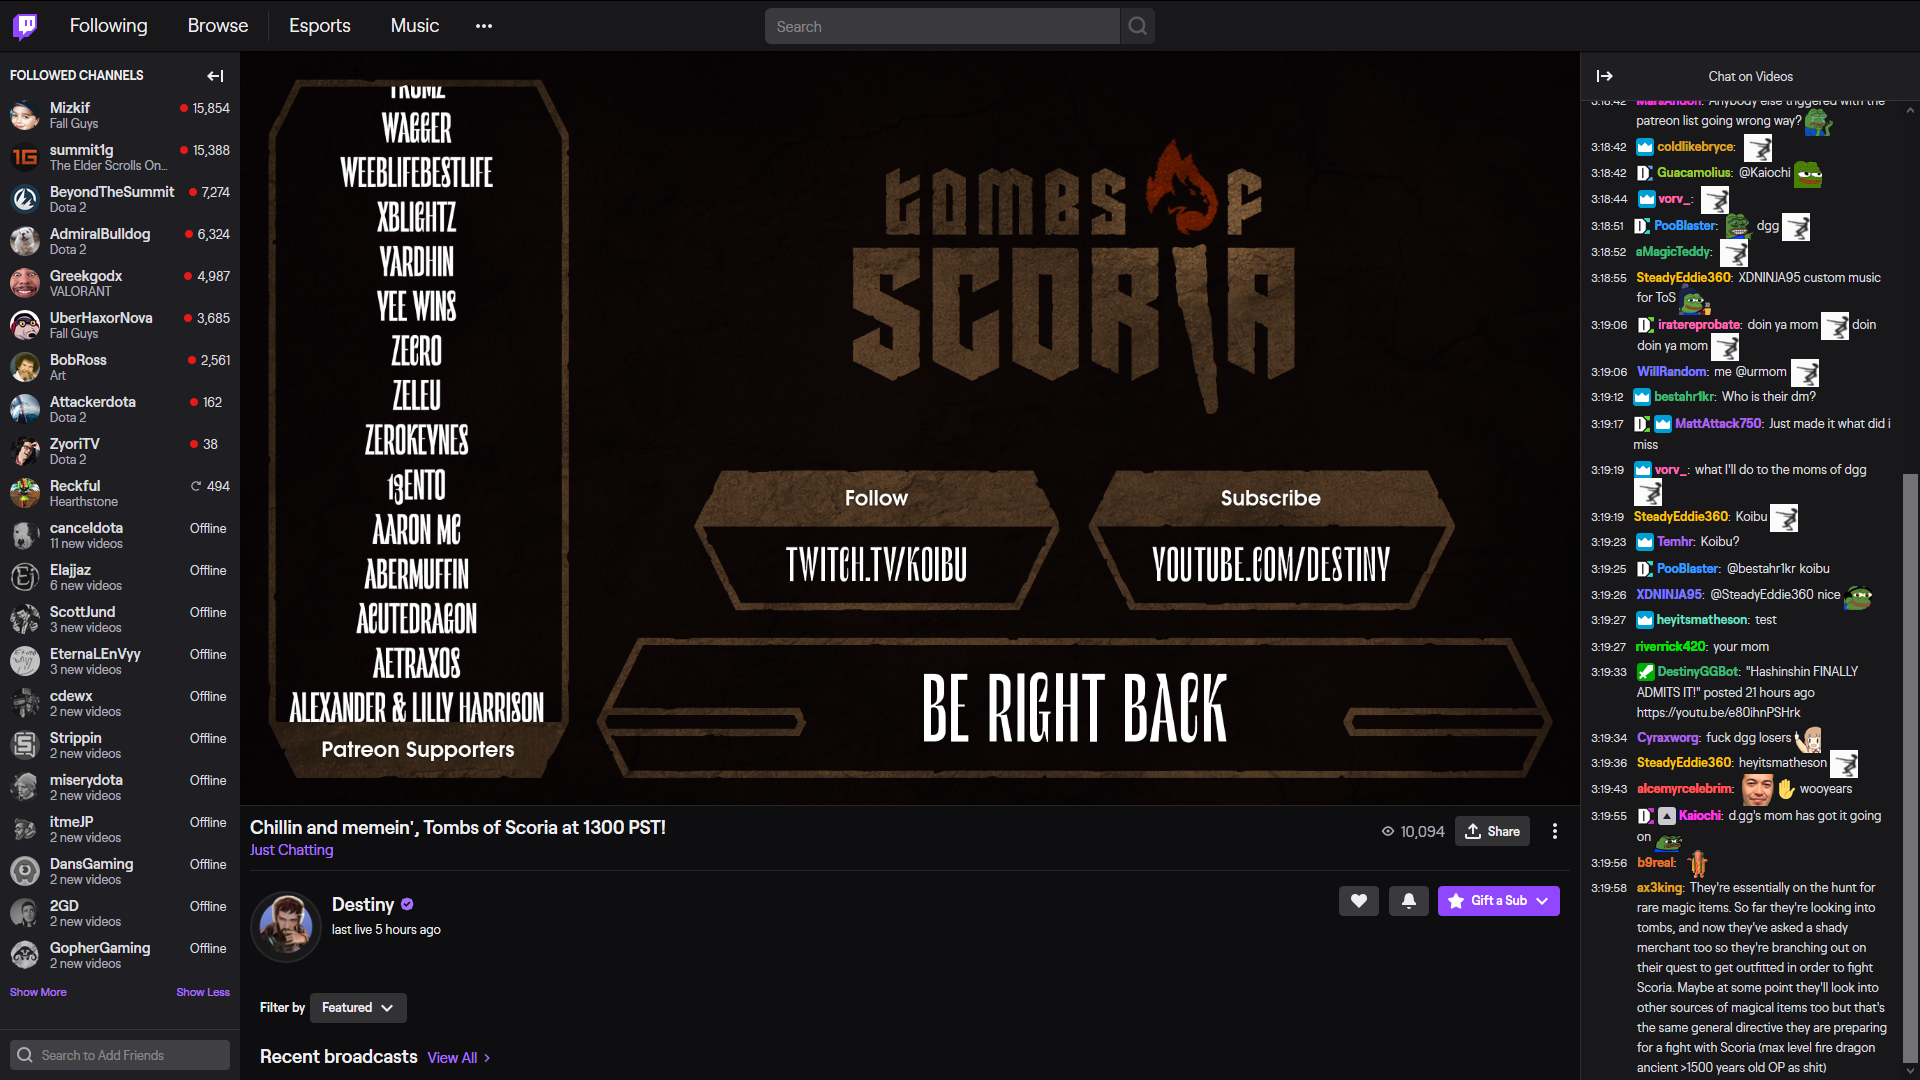Open the Browse tab
The image size is (1920, 1080).
[218, 26]
